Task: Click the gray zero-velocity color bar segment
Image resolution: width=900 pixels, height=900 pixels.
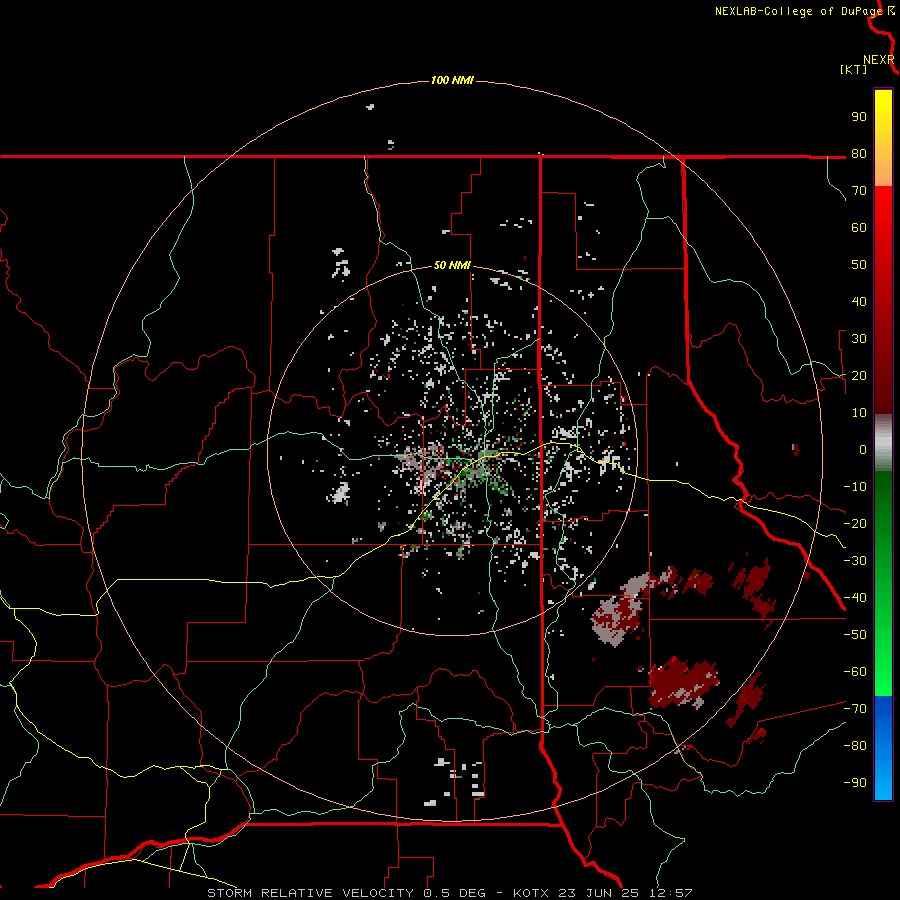Action: 883,443
